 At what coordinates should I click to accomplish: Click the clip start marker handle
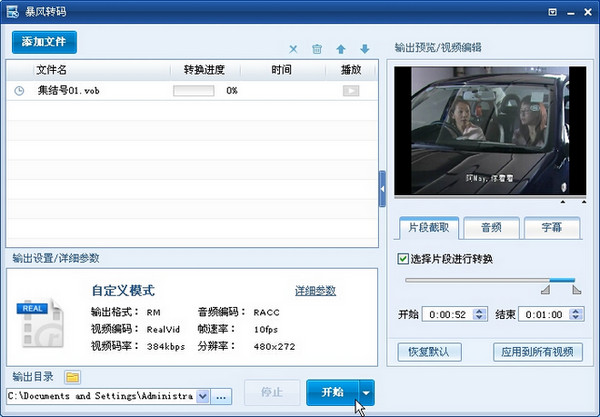546,290
